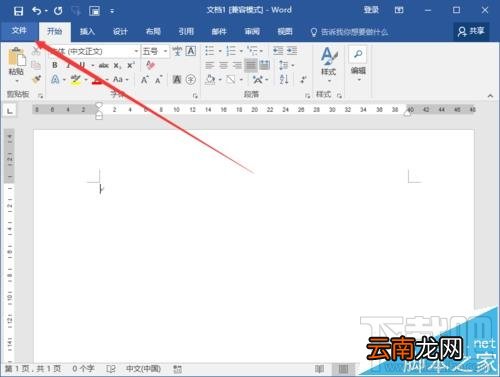Viewport: 500px width, 377px height.
Task: Toggle Character Shading A icon
Action: pyautogui.click(x=177, y=80)
